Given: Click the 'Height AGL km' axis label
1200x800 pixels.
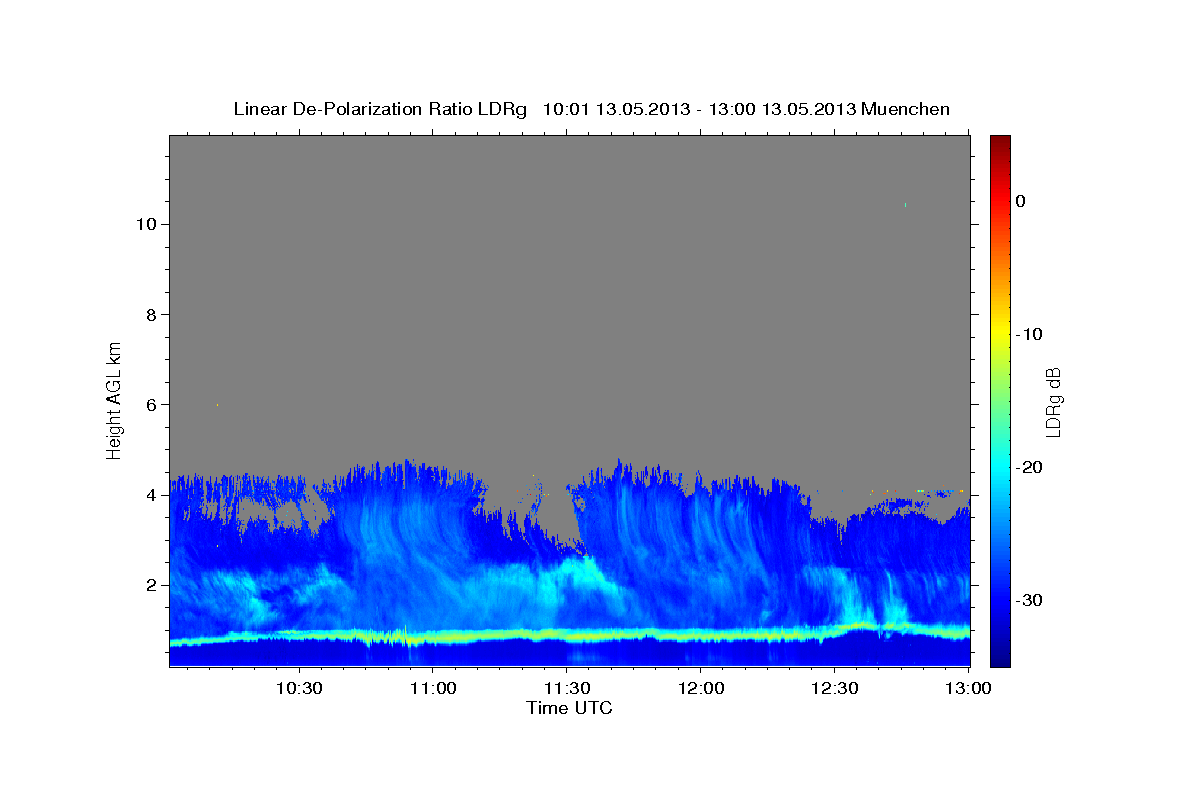Looking at the screenshot, I should [x=115, y=399].
